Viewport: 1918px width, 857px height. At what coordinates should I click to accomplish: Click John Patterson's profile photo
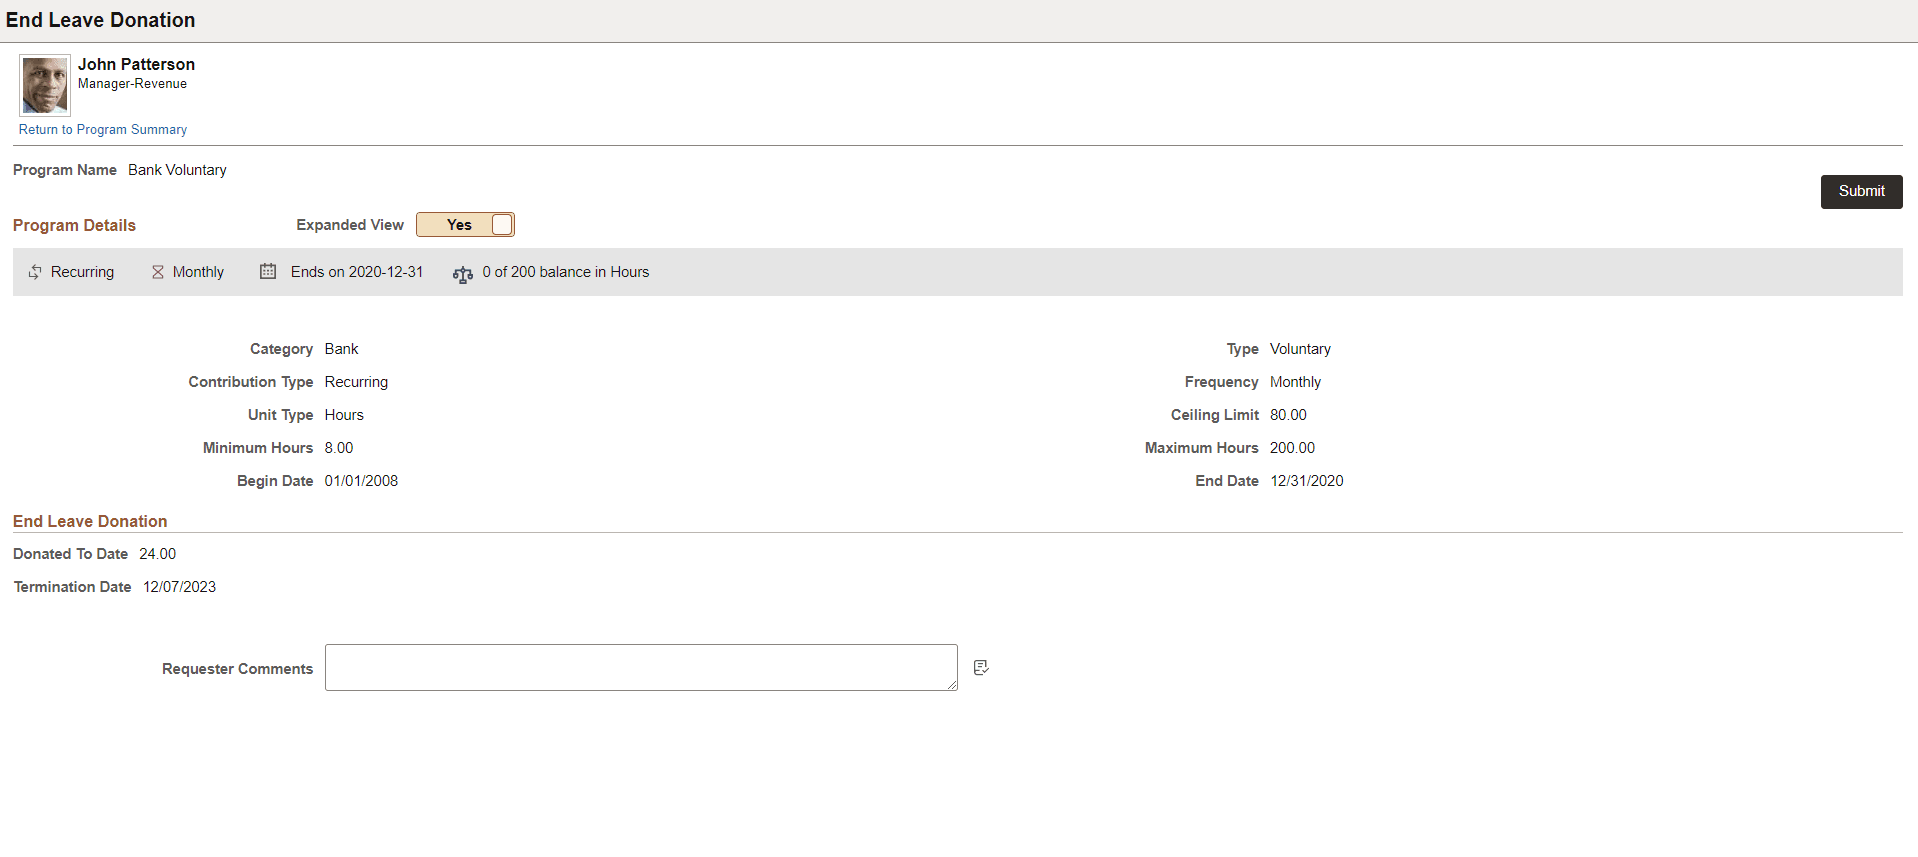(45, 85)
